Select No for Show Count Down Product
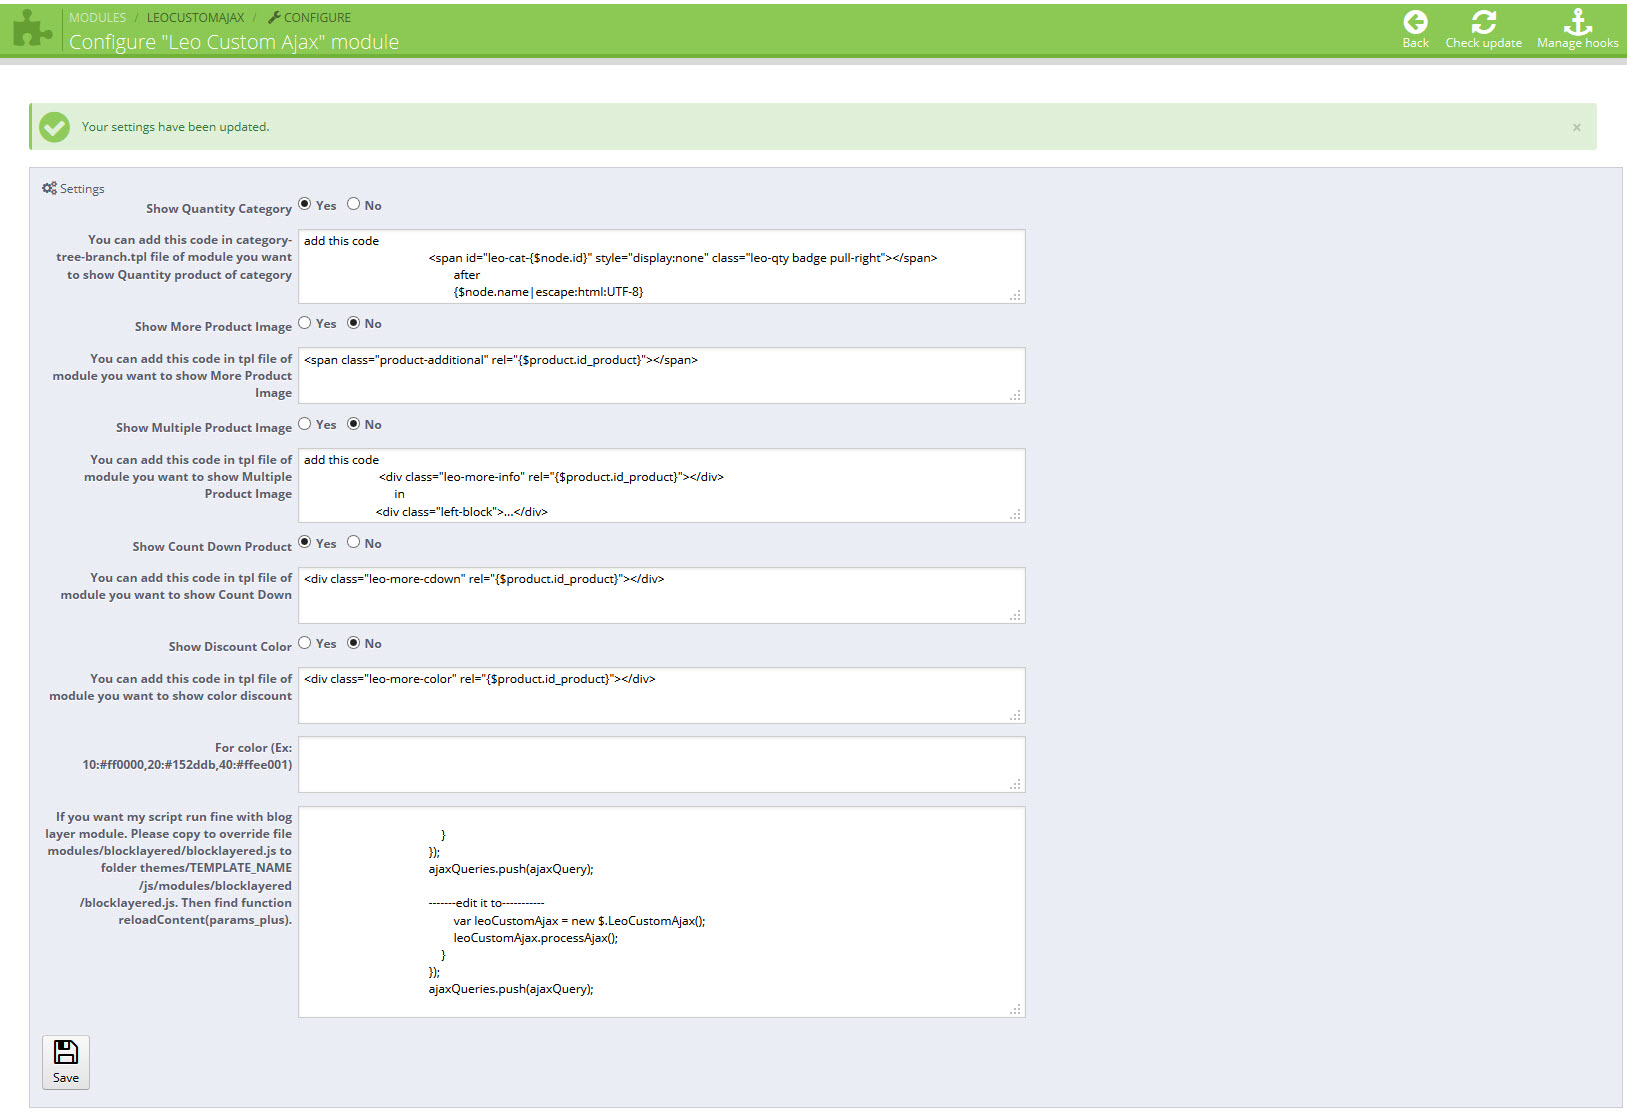Screen dimensions: 1627x1116 click(353, 542)
